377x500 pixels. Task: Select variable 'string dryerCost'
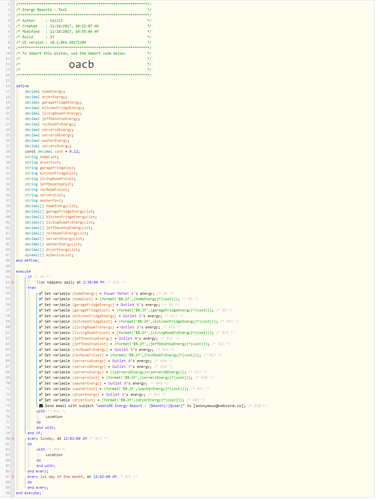pyautogui.click(x=43, y=163)
